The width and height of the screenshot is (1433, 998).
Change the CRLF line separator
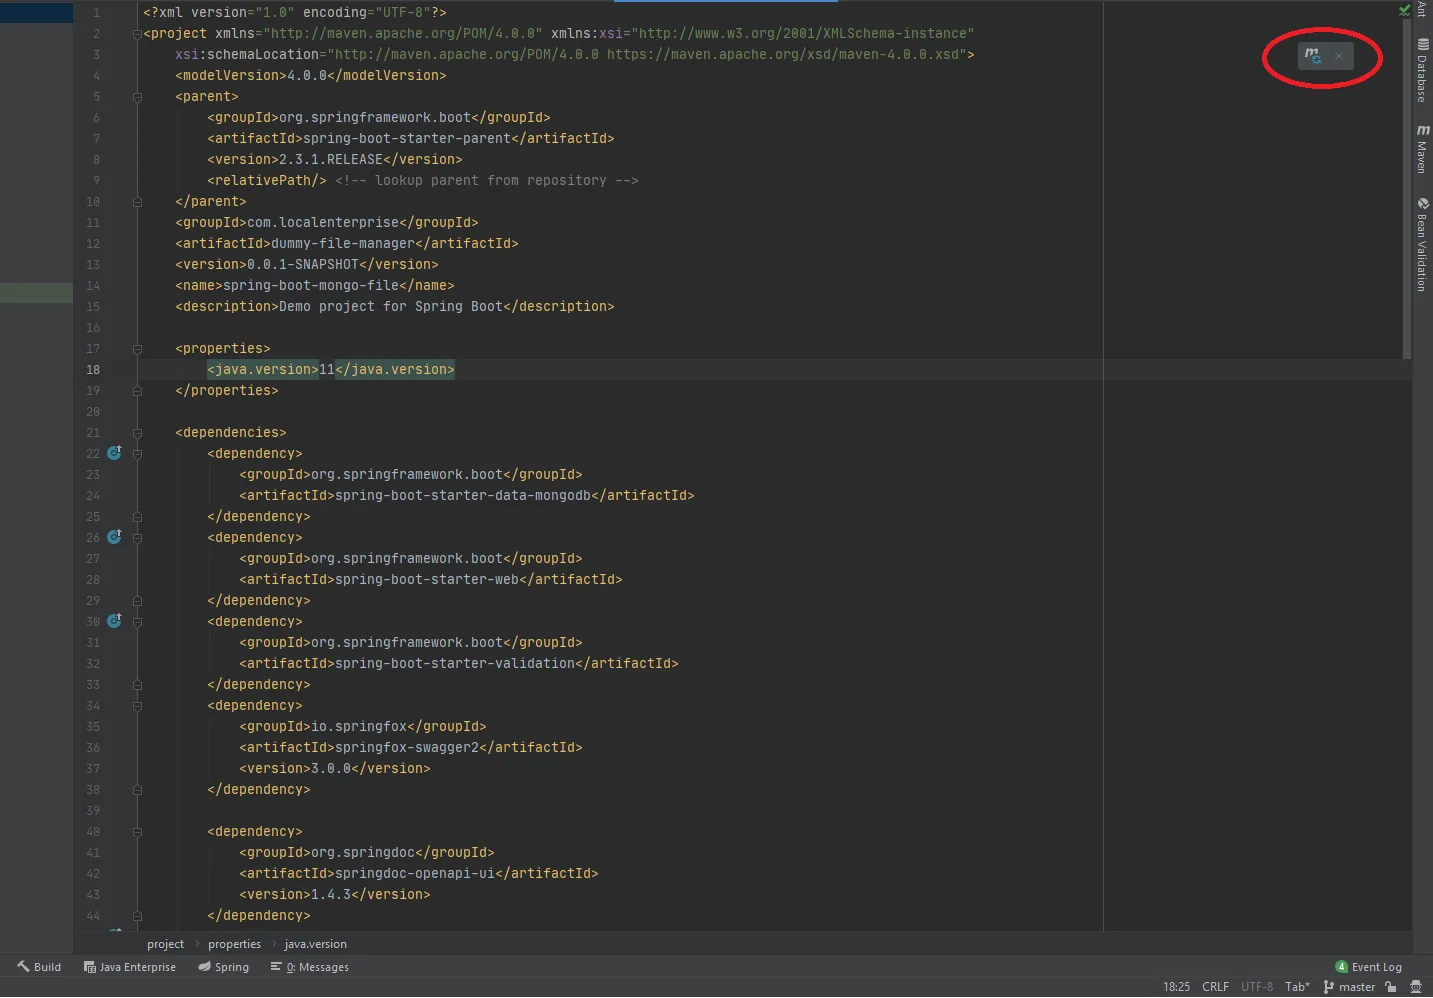click(1215, 987)
